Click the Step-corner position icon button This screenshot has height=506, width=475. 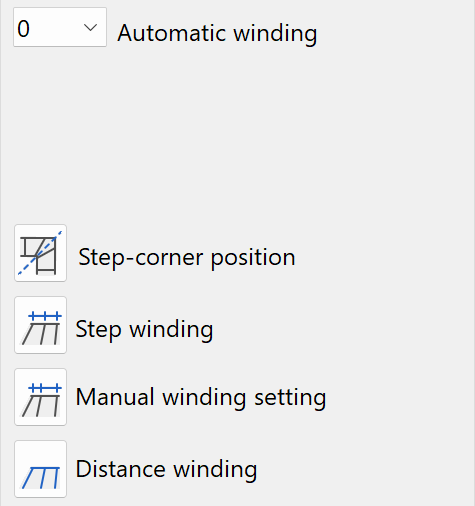40,253
